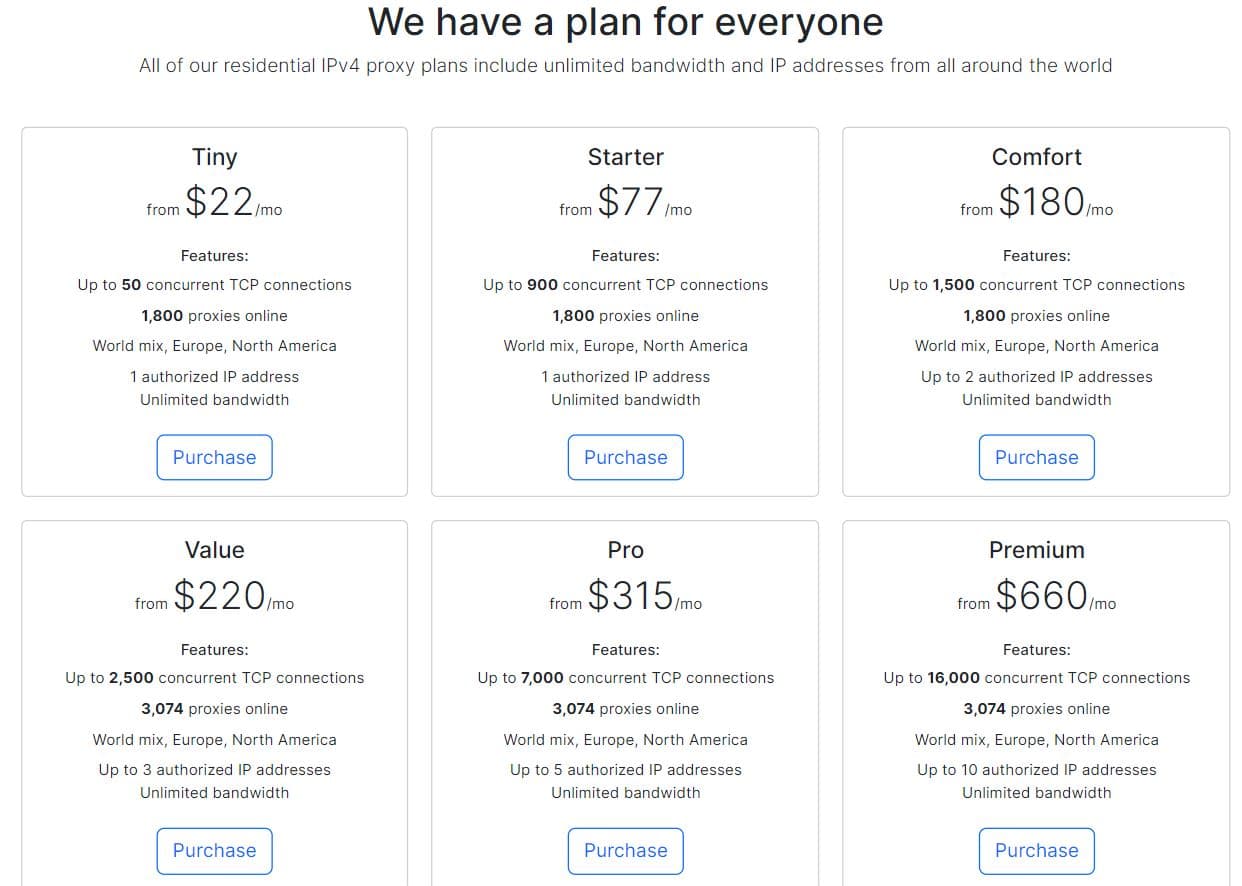Click the "We have a plan for everyone" heading
Screen dimensions: 1242x886
pyautogui.click(x=625, y=22)
